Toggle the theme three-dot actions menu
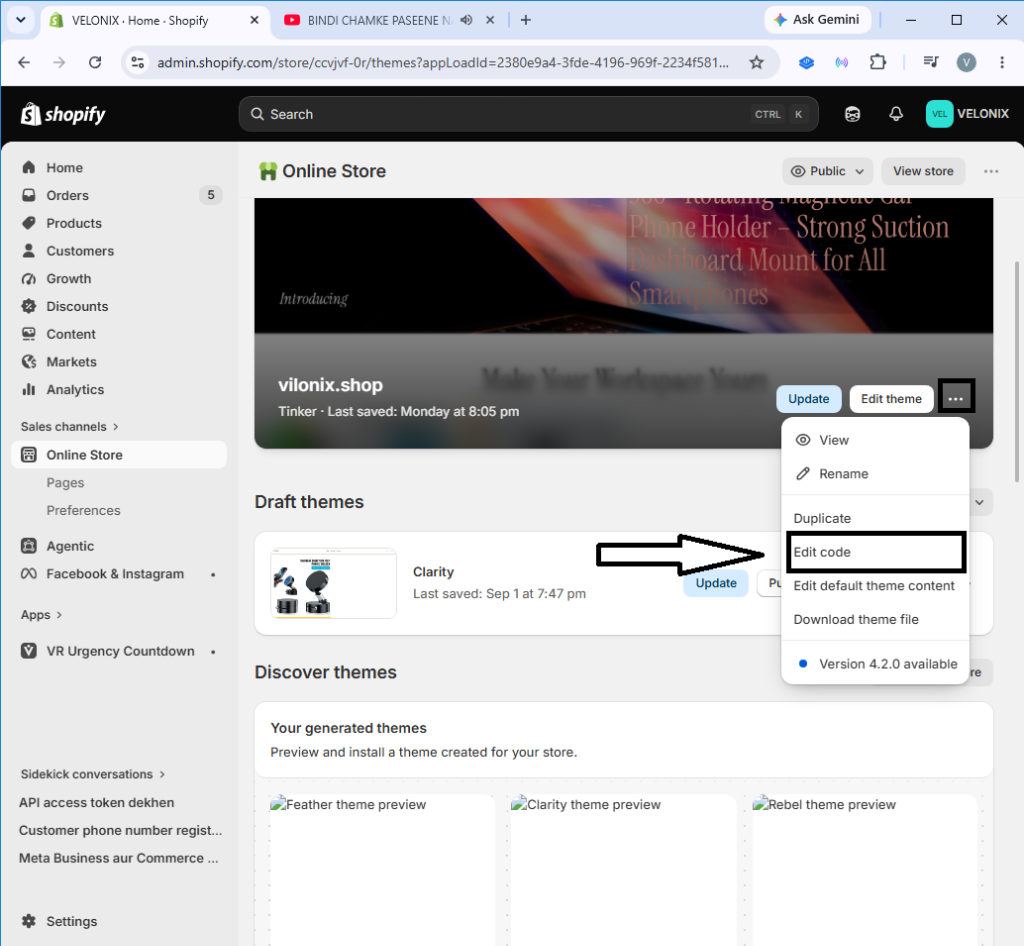1024x946 pixels. [956, 398]
